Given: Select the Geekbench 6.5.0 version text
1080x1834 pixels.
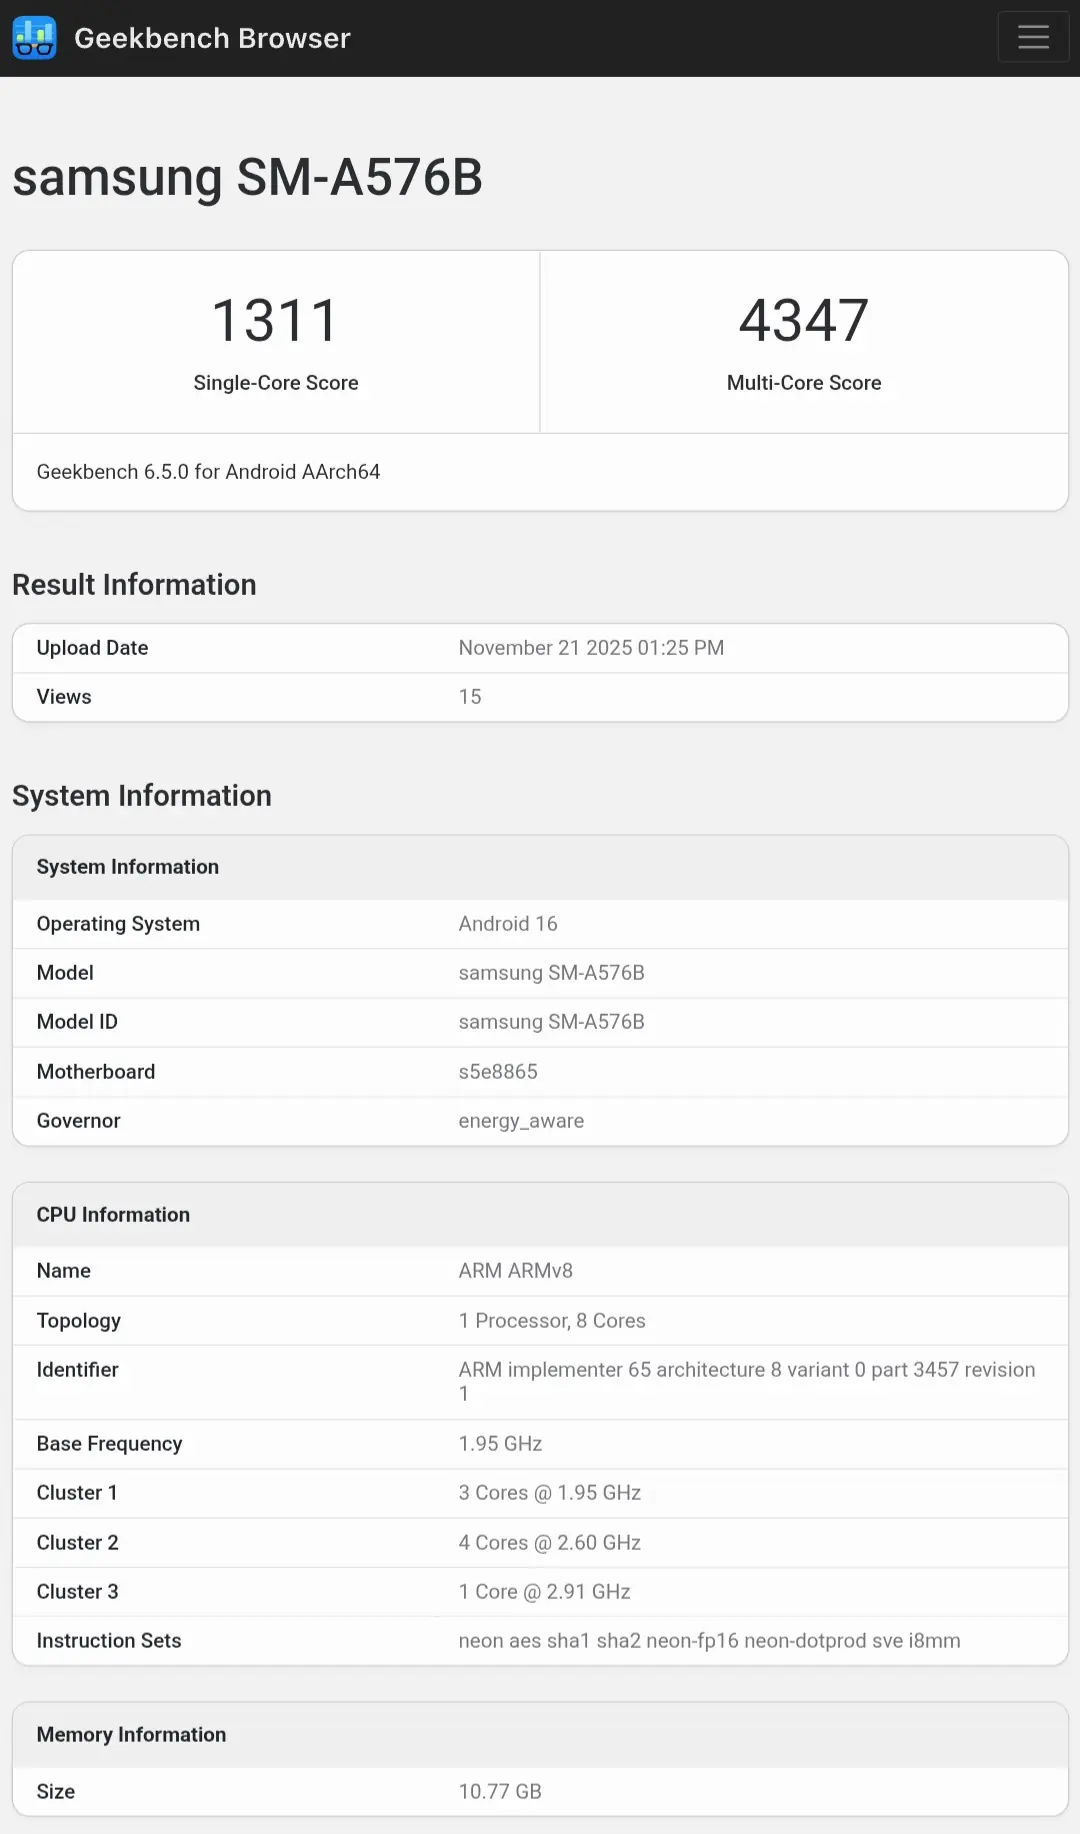Looking at the screenshot, I should coord(208,472).
